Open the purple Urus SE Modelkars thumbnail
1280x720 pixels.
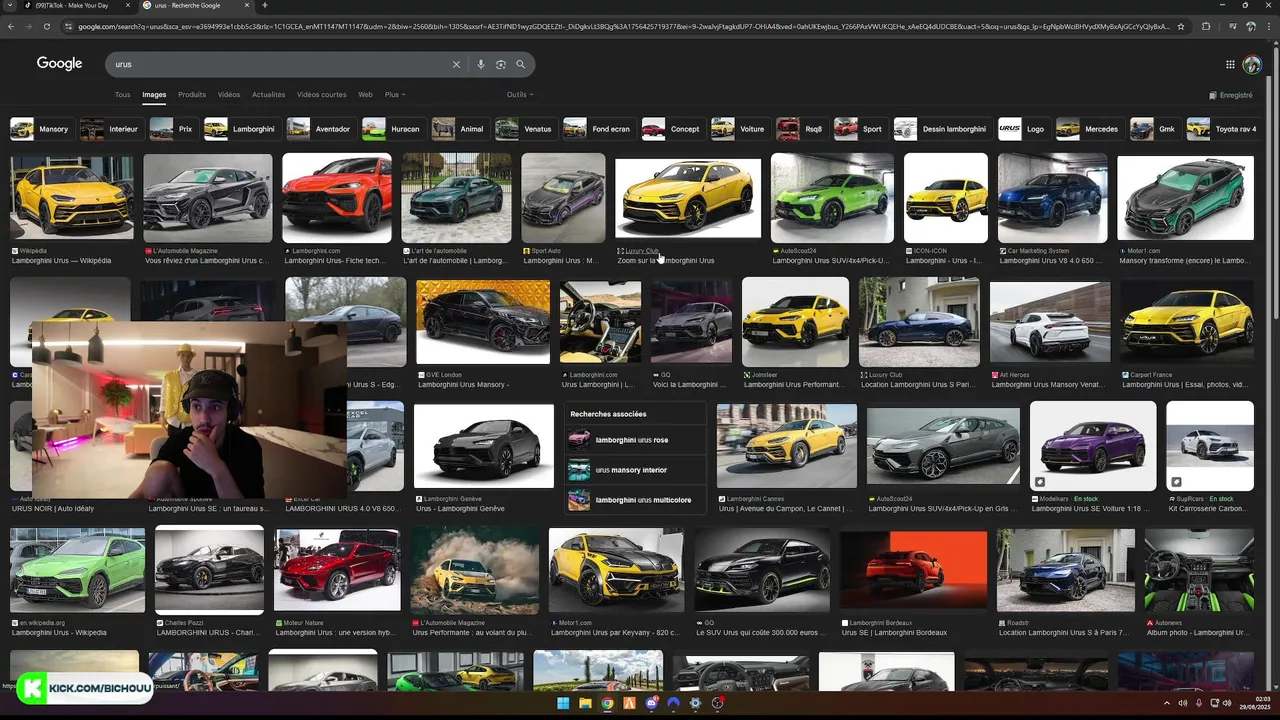(x=1093, y=446)
